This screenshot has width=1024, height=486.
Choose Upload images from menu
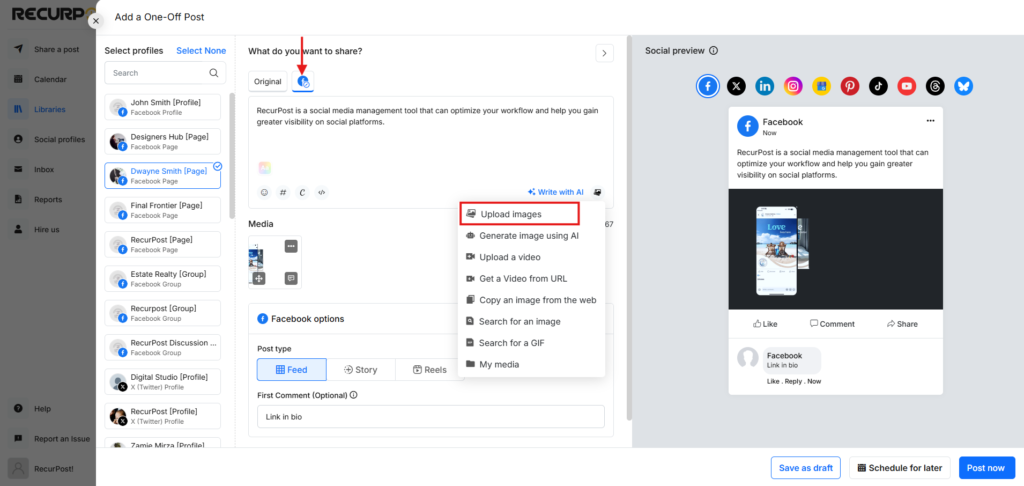pos(520,214)
